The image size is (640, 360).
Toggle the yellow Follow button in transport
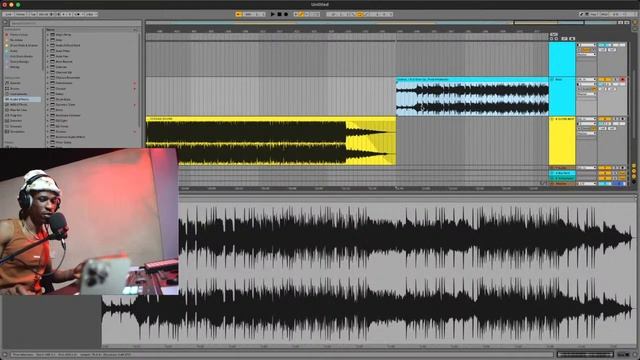(238, 14)
